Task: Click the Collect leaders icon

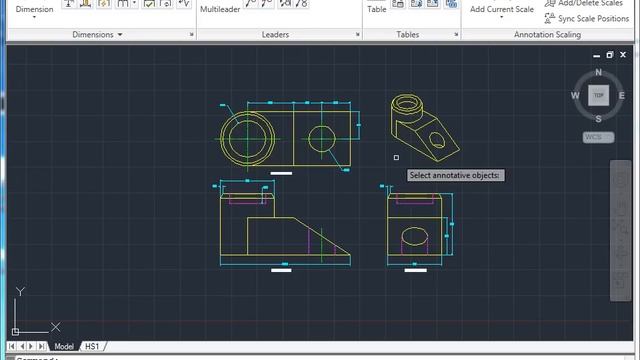Action: 301,4
